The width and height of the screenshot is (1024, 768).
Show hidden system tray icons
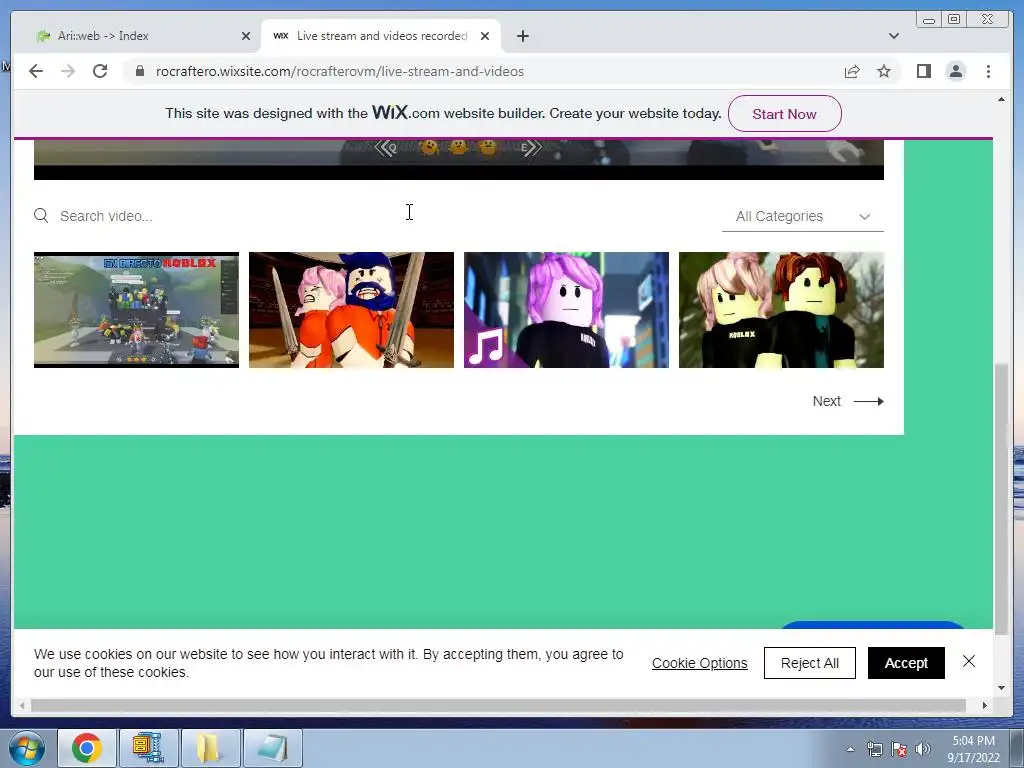(x=850, y=749)
